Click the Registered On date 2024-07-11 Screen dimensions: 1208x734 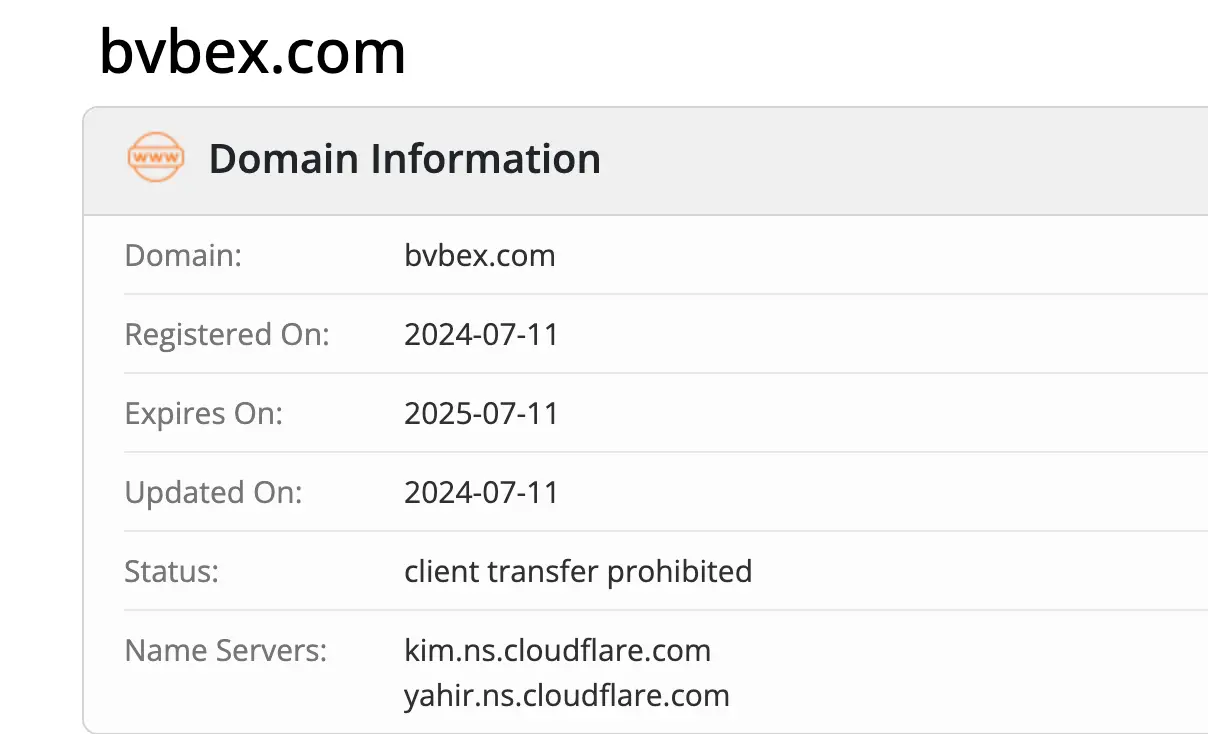coord(481,334)
